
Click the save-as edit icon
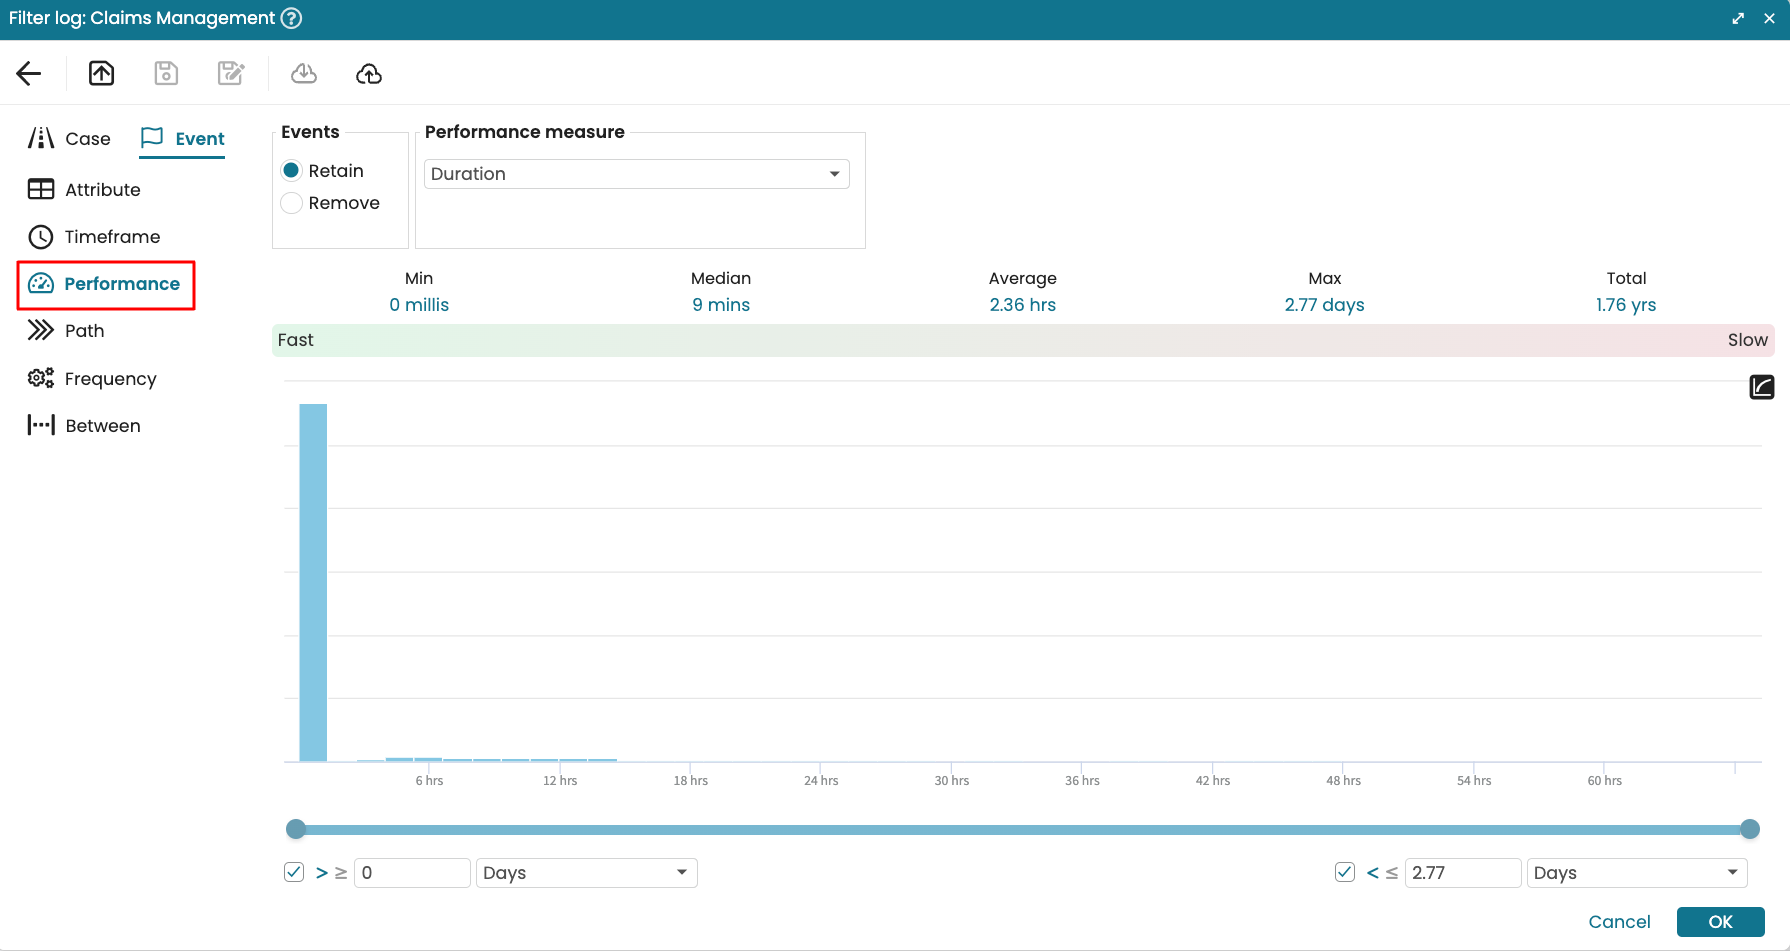[x=231, y=73]
